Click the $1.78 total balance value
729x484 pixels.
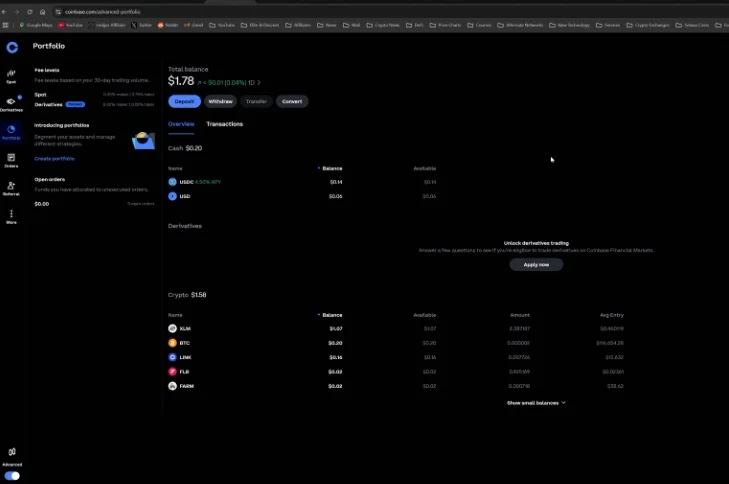tap(181, 81)
